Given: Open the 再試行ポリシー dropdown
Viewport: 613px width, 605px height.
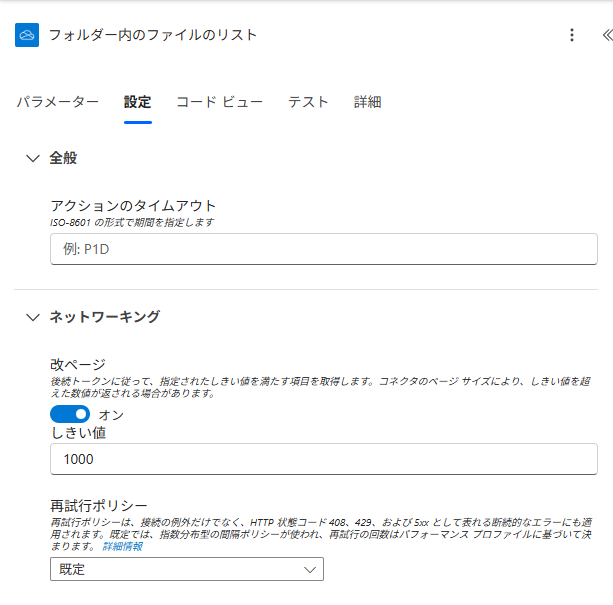Looking at the screenshot, I should [186, 569].
